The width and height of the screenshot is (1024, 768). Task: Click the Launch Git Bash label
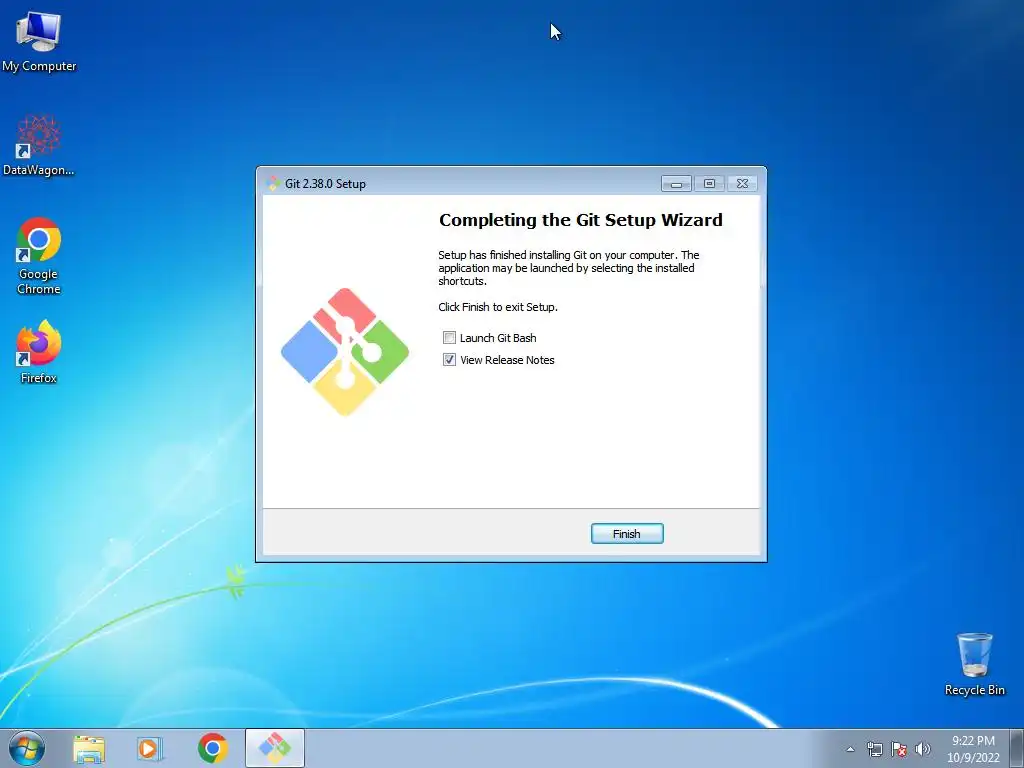(x=498, y=338)
